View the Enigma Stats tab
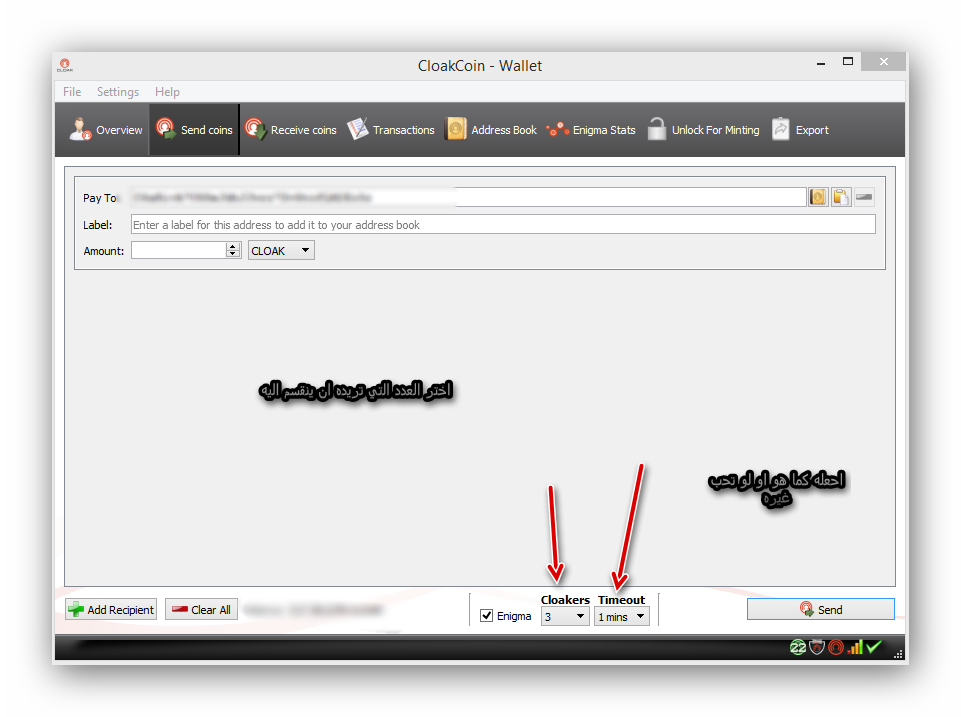Screen dimensions: 961x717 tap(591, 130)
